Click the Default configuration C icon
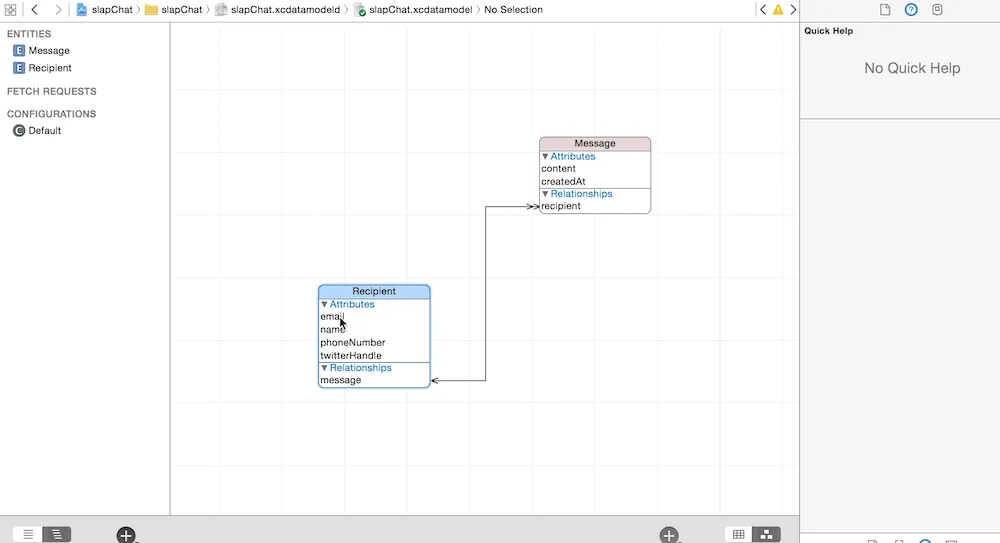The height and width of the screenshot is (543, 1000). click(19, 130)
